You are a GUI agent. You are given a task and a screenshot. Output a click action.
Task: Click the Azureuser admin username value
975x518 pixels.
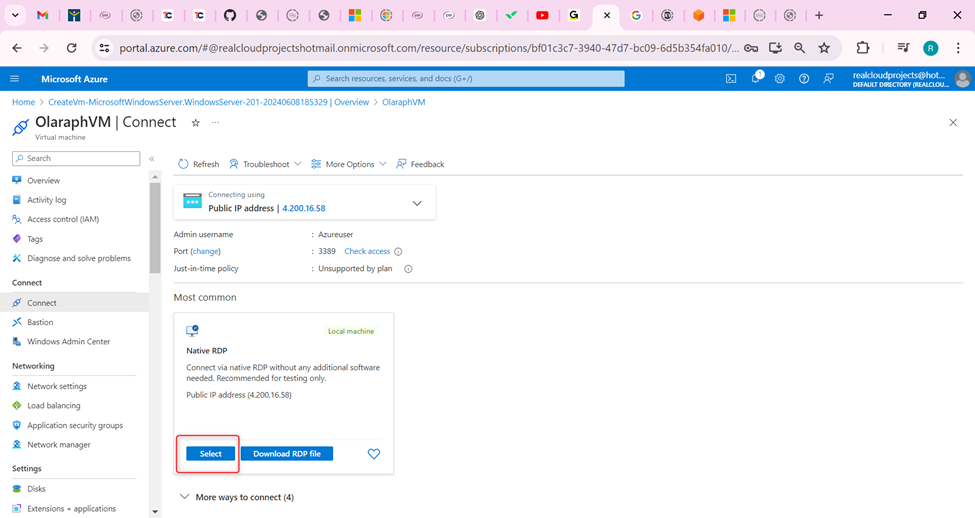[x=336, y=235]
